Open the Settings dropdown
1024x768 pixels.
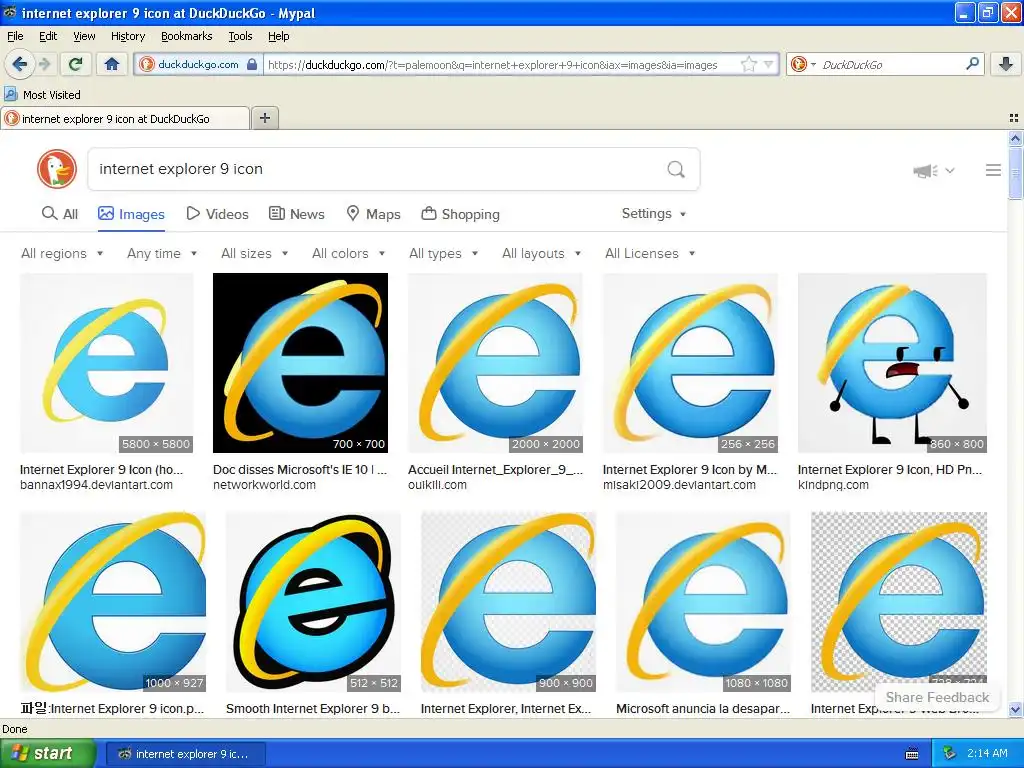click(654, 214)
